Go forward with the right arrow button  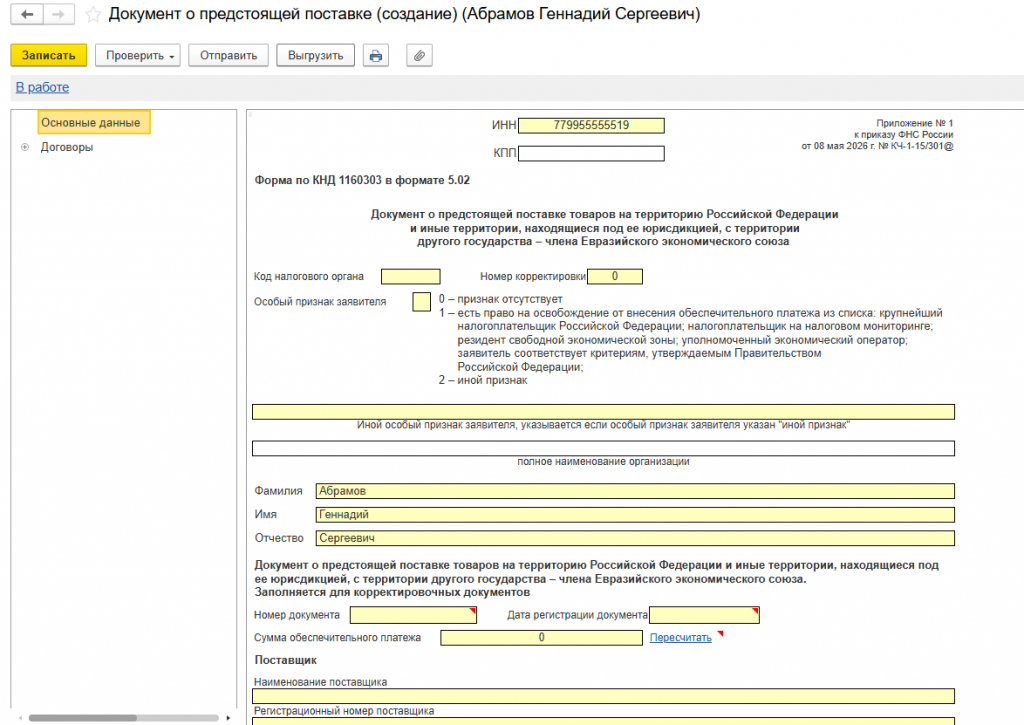pyautogui.click(x=59, y=14)
